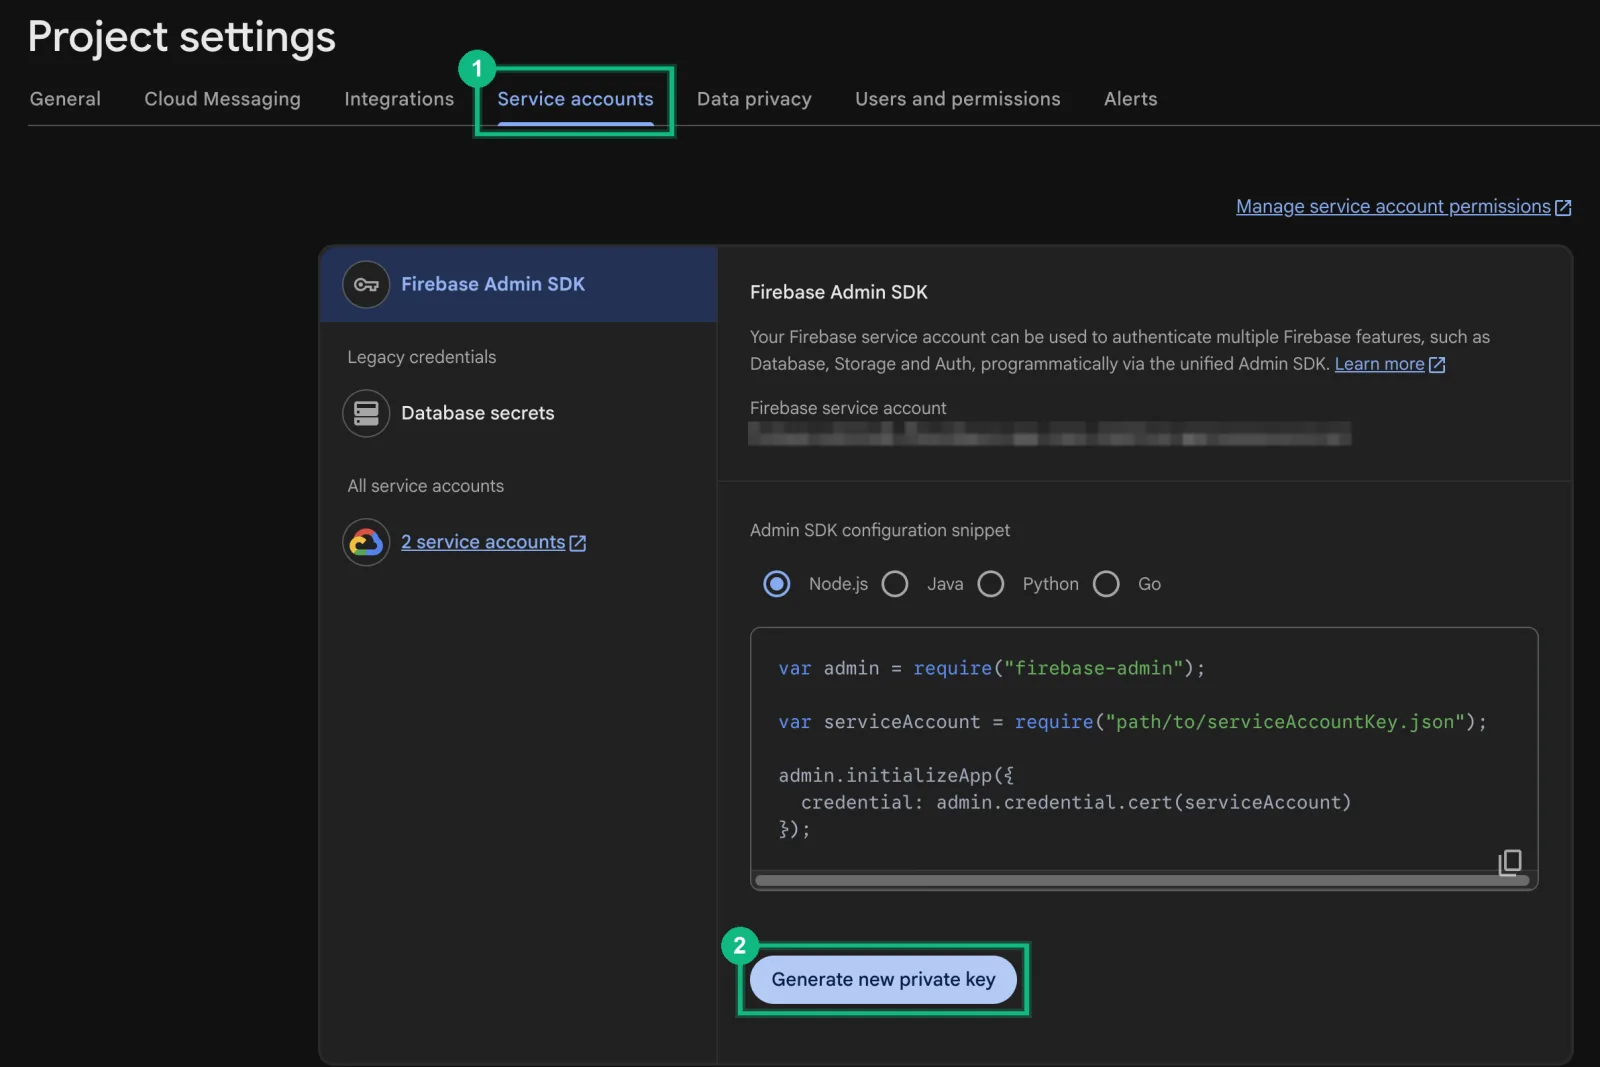Image resolution: width=1600 pixels, height=1067 pixels.
Task: Click external link icon after Manage service account permissions
Action: 1563,208
